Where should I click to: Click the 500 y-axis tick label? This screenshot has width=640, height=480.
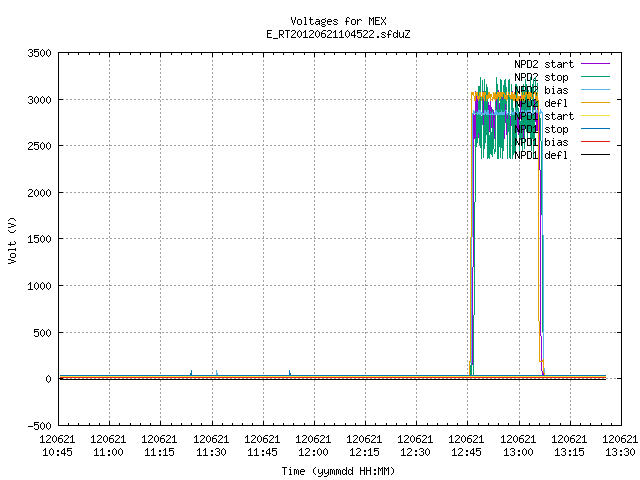tap(42, 333)
